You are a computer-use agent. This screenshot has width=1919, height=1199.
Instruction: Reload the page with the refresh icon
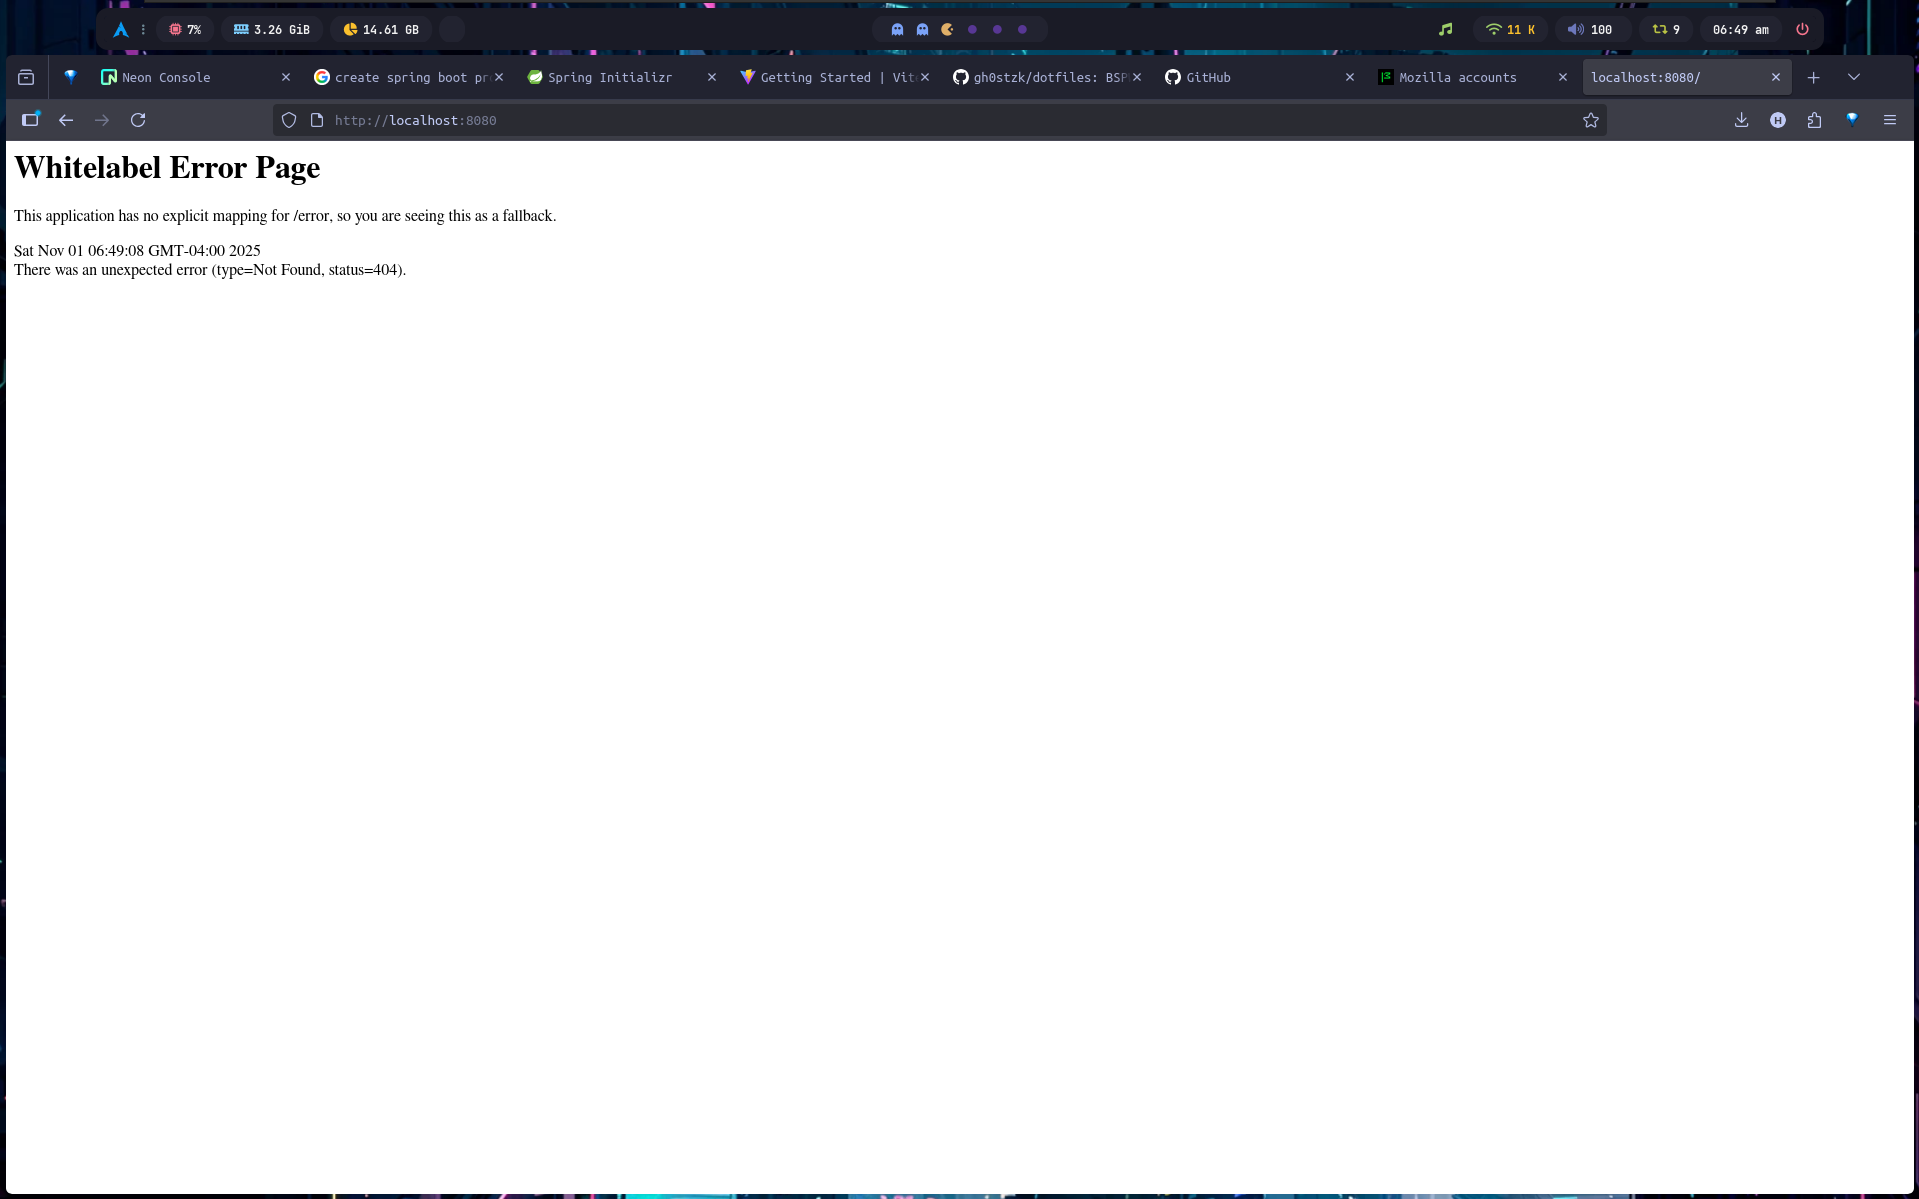tap(138, 120)
